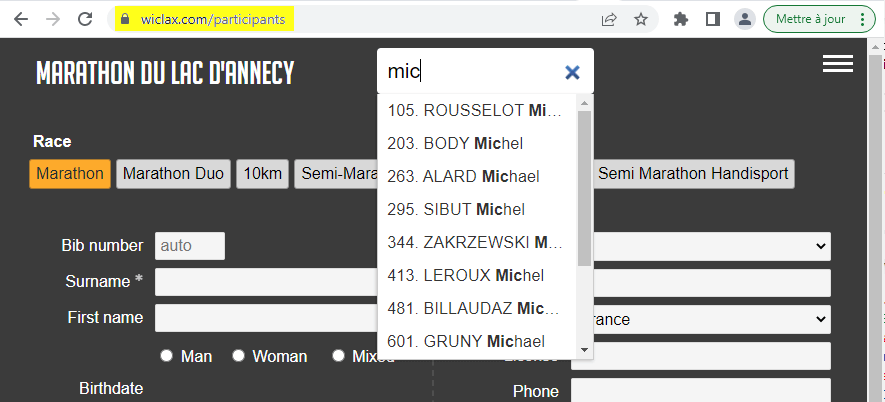Select the Marathon Duo race button
Screen dimensions: 885x402
(x=173, y=173)
